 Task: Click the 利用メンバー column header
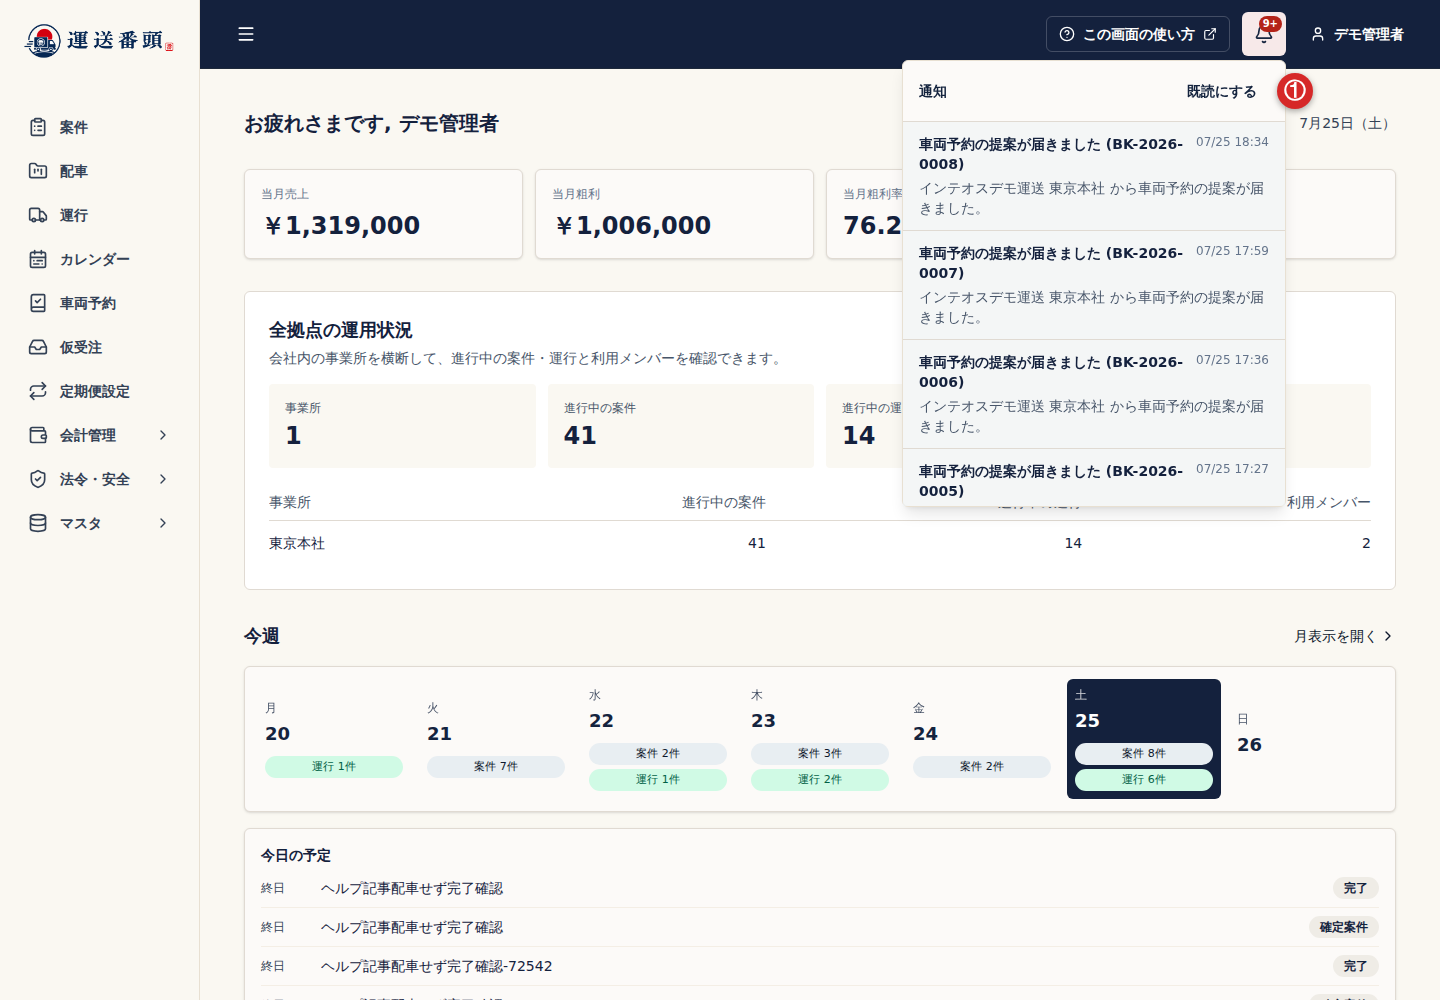(x=1328, y=502)
